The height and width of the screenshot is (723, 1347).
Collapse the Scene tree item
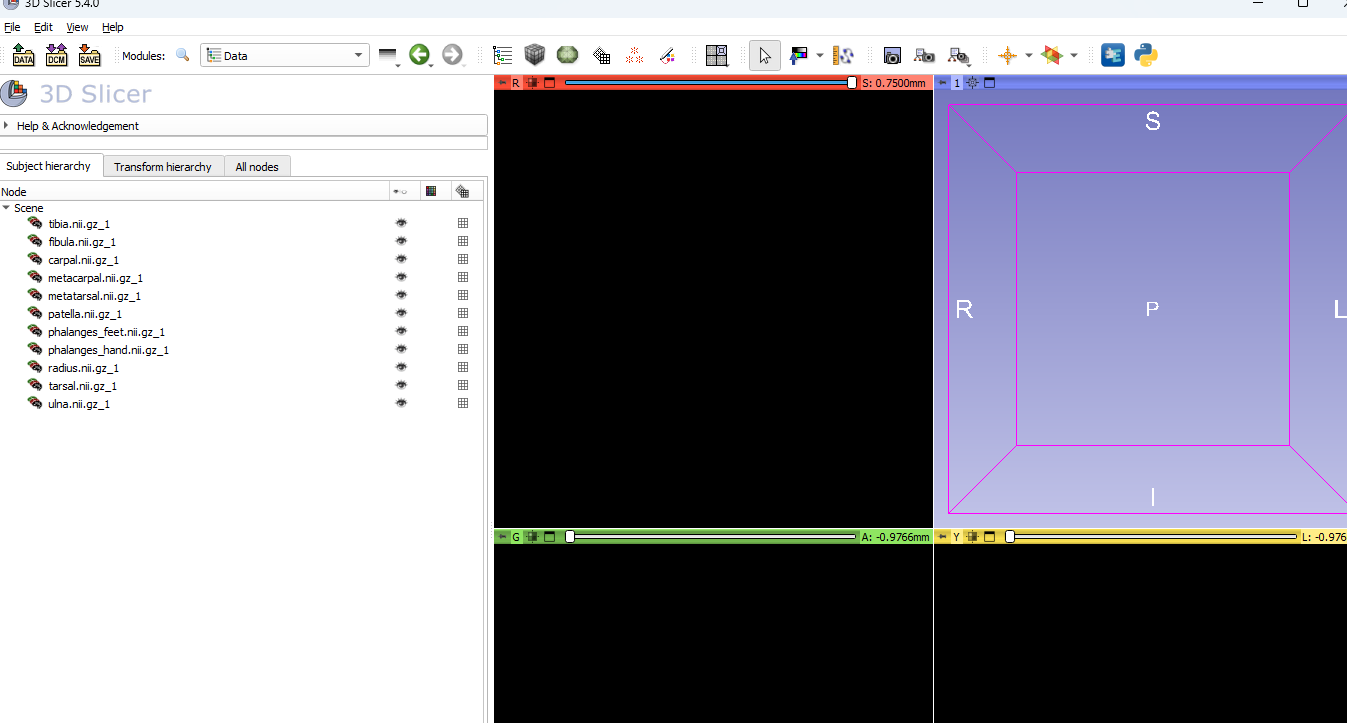click(x=6, y=208)
